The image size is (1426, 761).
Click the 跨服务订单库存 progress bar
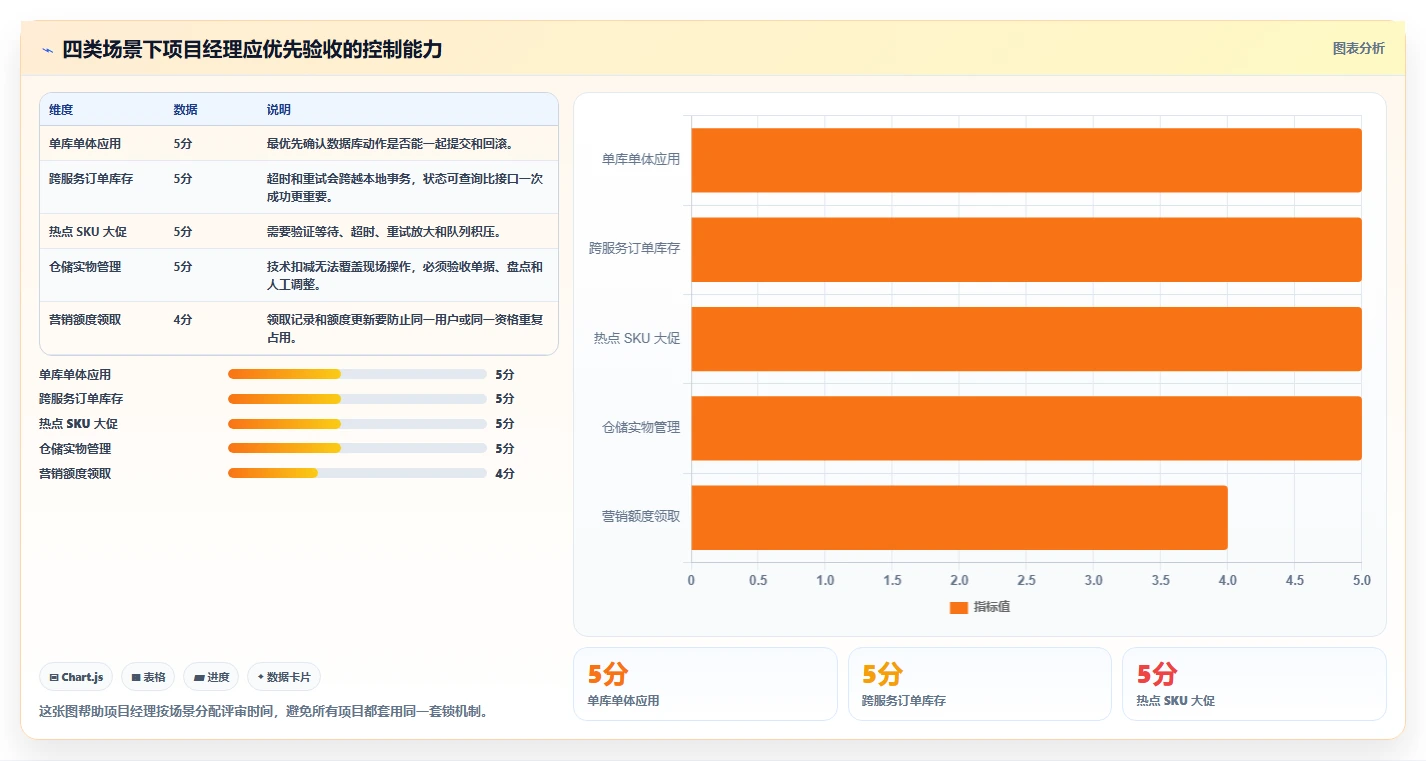coord(357,399)
